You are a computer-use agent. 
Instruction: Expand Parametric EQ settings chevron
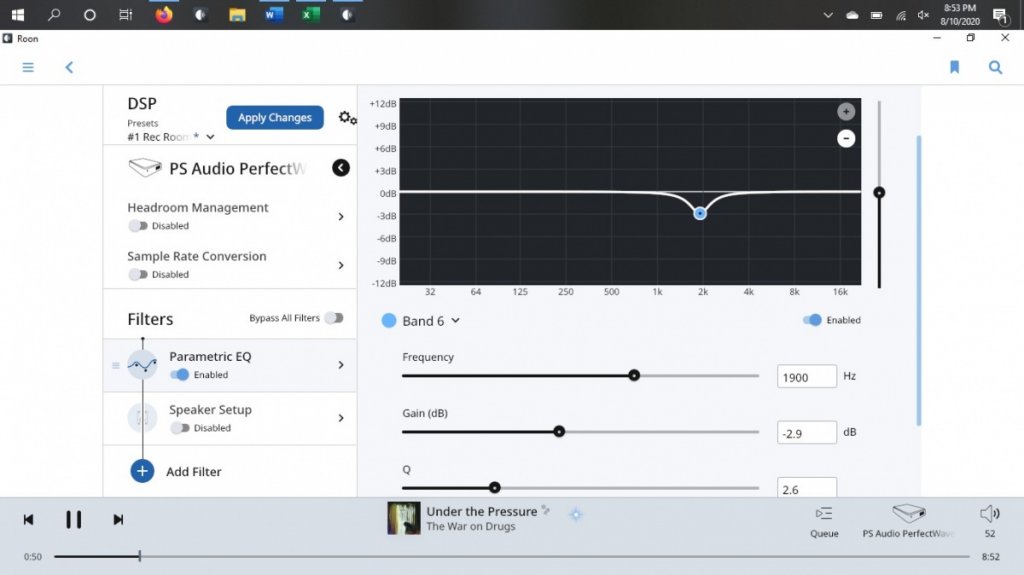pos(341,365)
